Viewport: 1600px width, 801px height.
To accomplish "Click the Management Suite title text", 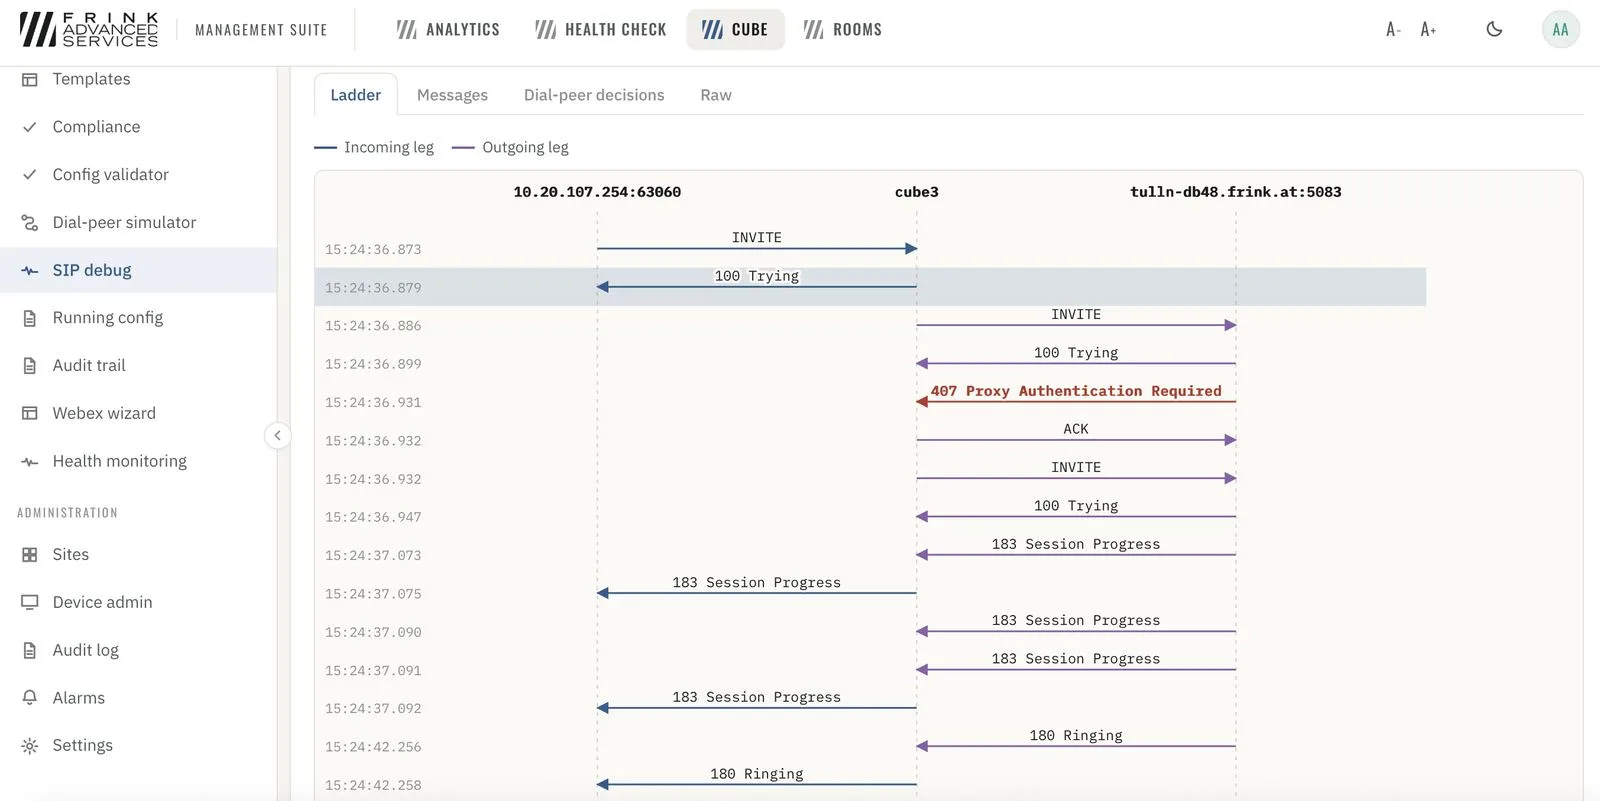I will point(261,30).
